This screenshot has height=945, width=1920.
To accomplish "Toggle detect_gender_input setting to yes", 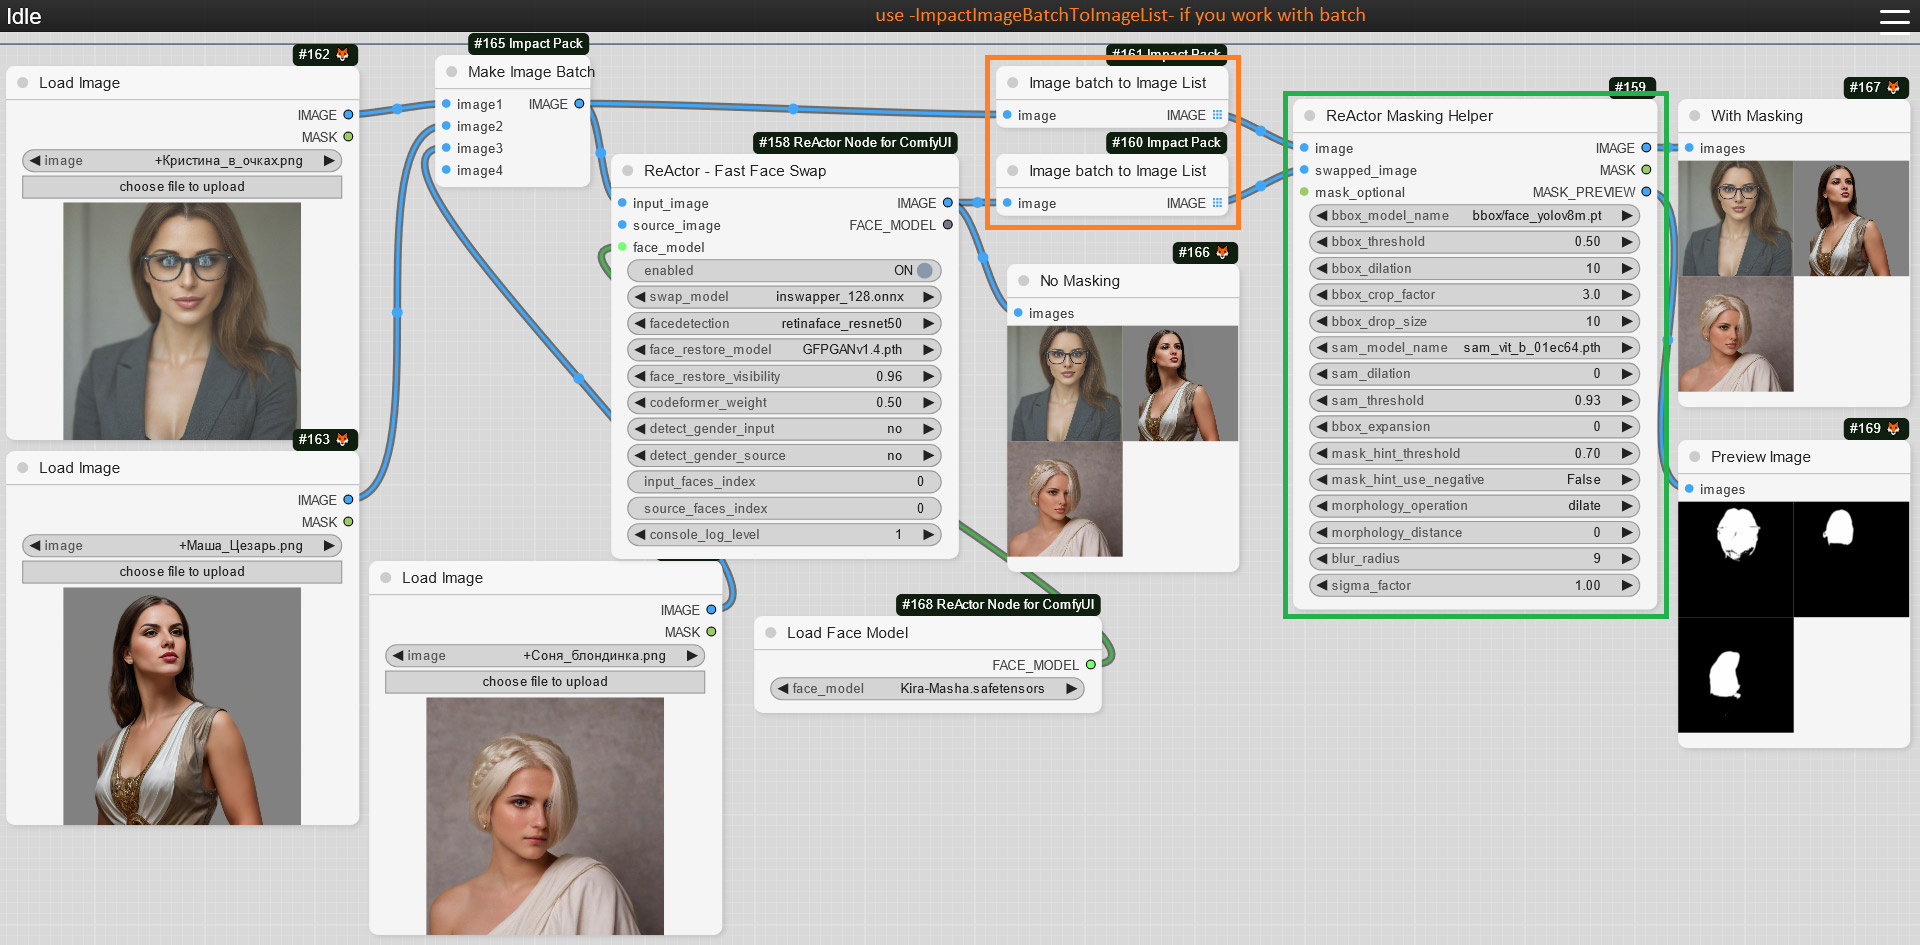I will [x=929, y=428].
